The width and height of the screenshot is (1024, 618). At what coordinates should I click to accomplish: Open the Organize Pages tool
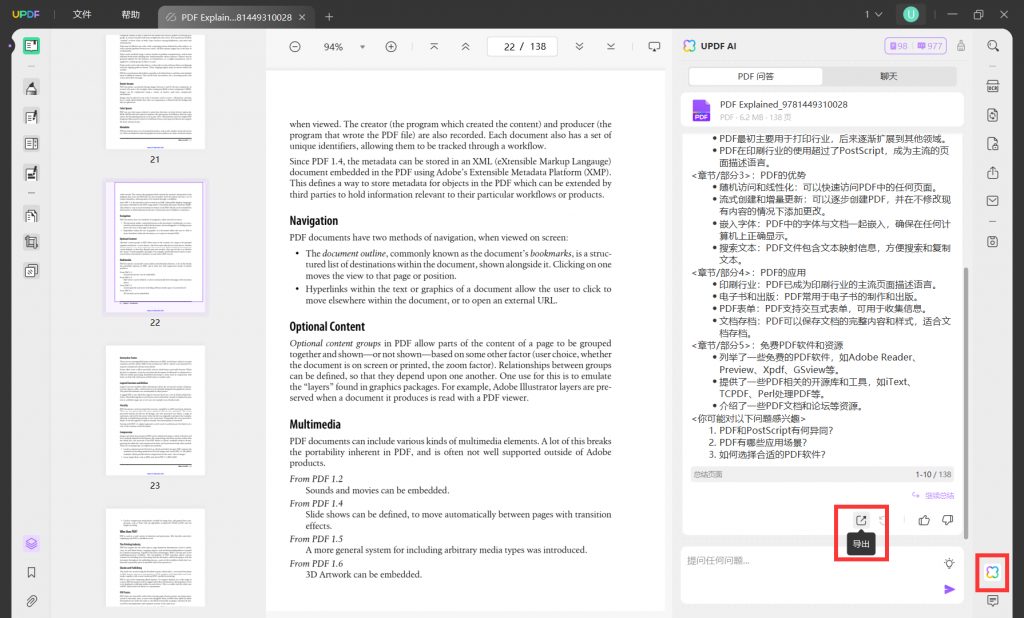click(31, 215)
